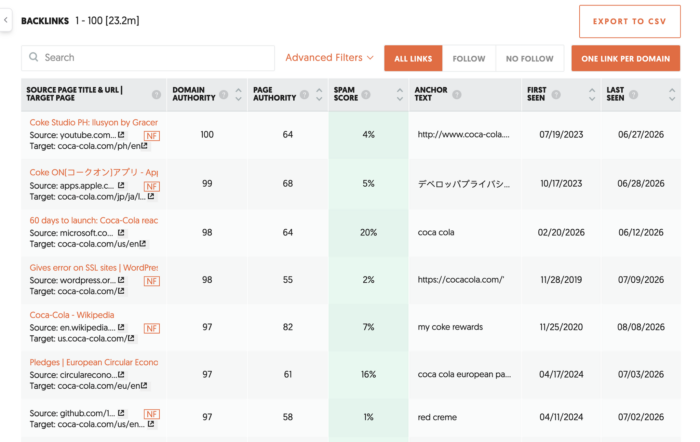Click anchor text 'https://cocacola.com/'
The width and height of the screenshot is (700, 442).
(461, 280)
